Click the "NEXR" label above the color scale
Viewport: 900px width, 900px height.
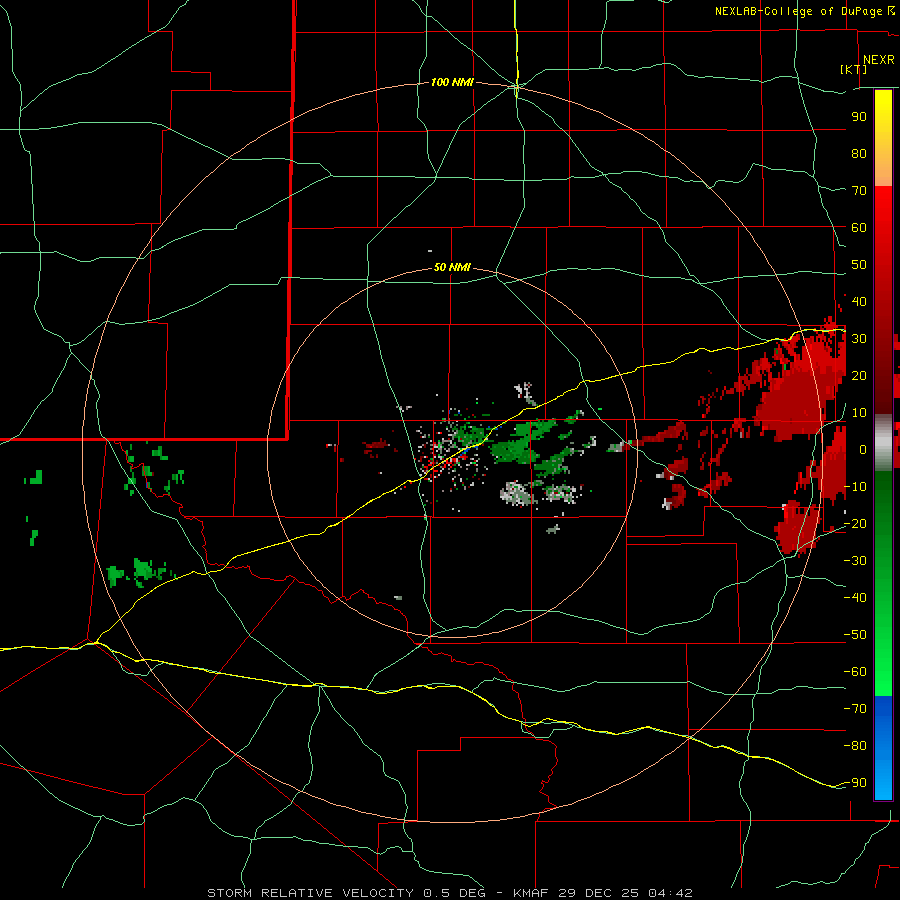879,60
